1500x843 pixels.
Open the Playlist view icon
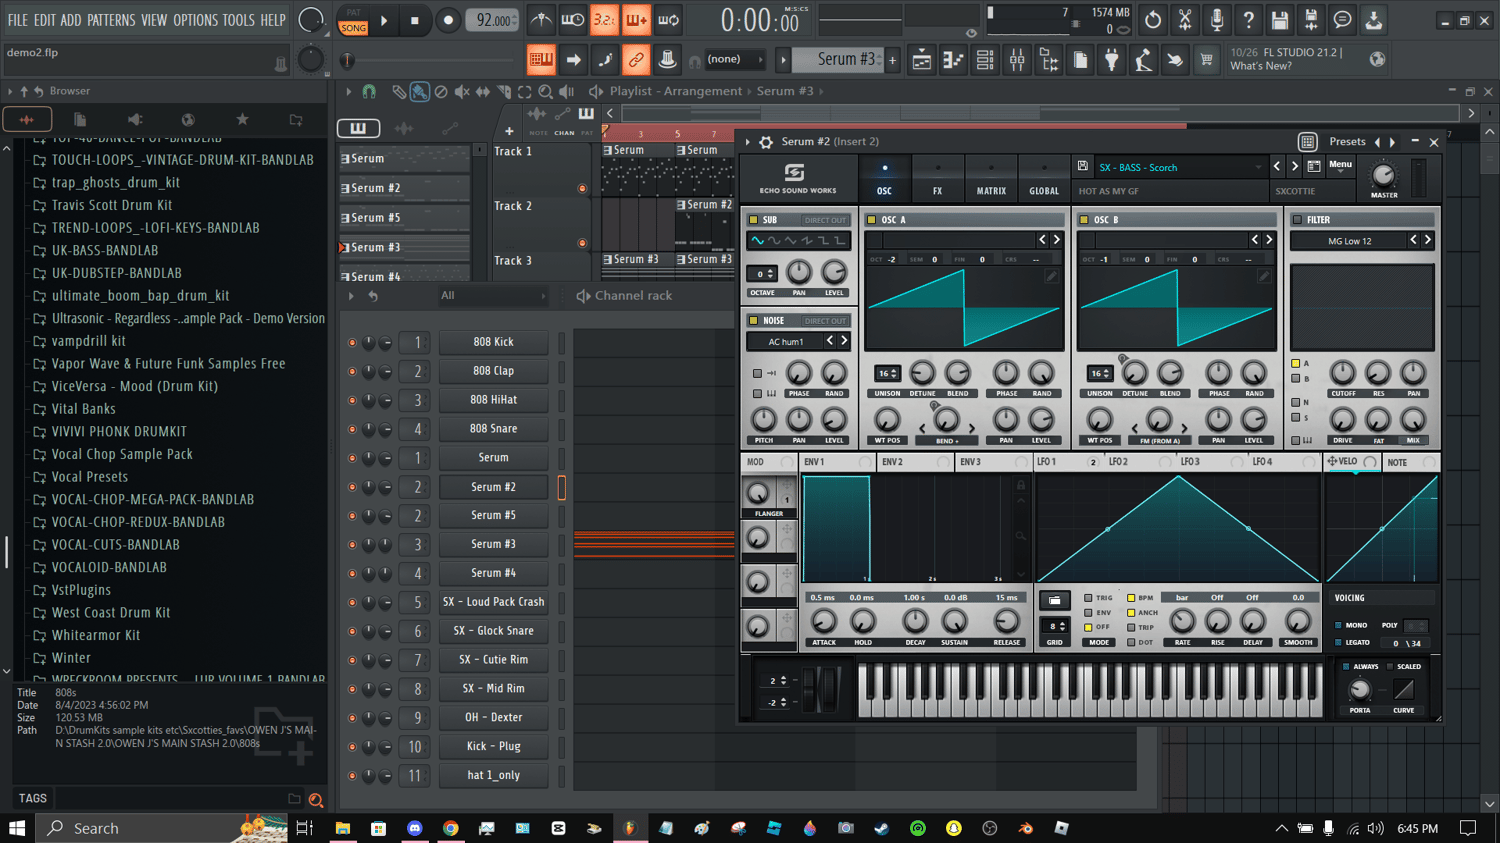pos(921,61)
